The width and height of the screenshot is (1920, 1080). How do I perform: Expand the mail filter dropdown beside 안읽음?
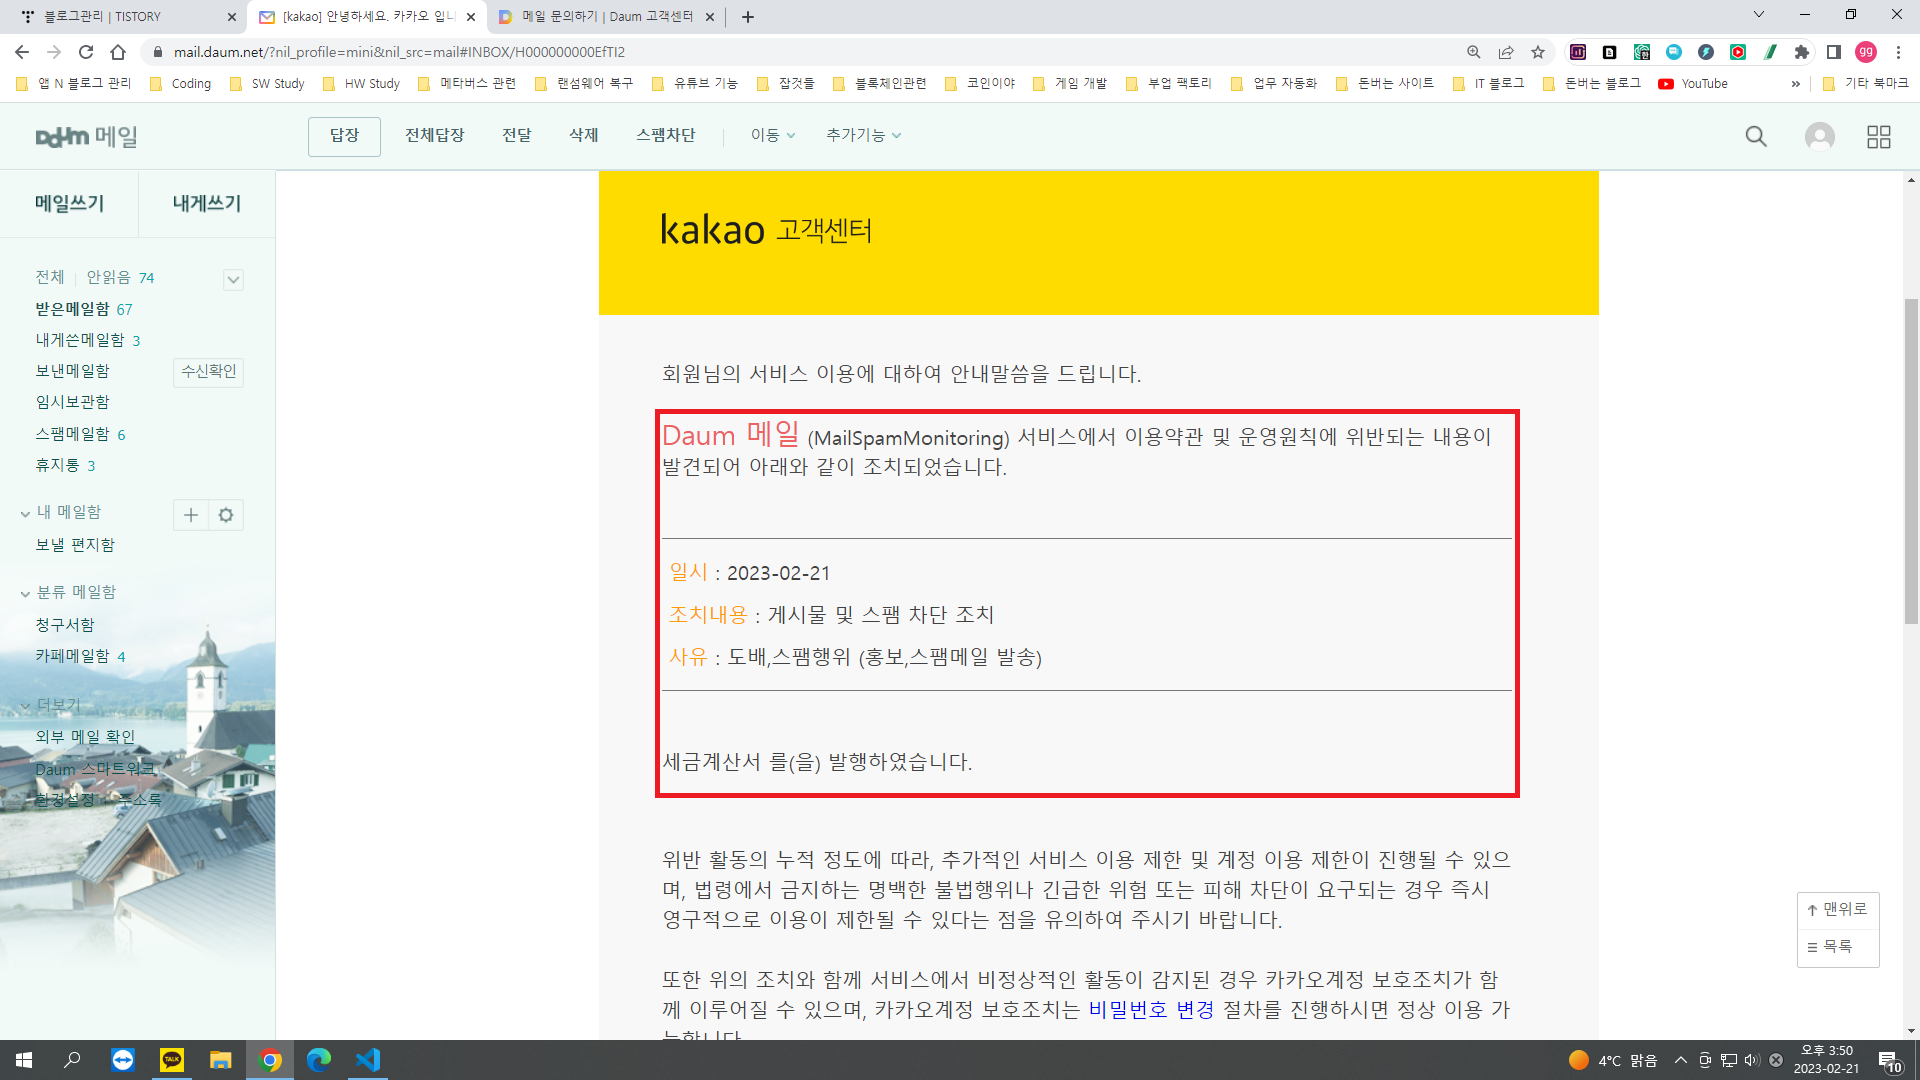[233, 280]
